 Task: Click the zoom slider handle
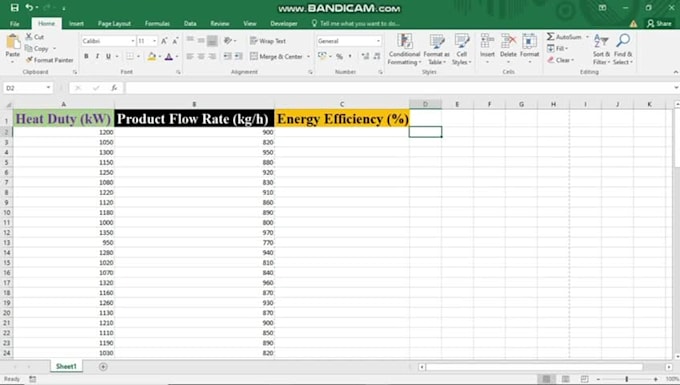(x=626, y=379)
